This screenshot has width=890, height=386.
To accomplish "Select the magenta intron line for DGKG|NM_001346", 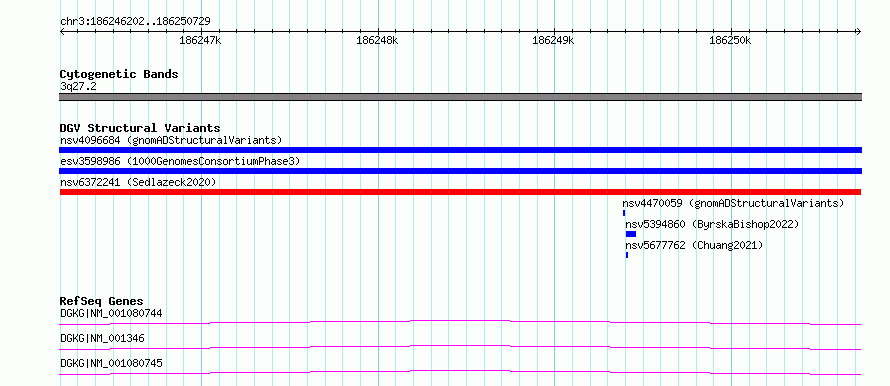I will (460, 347).
